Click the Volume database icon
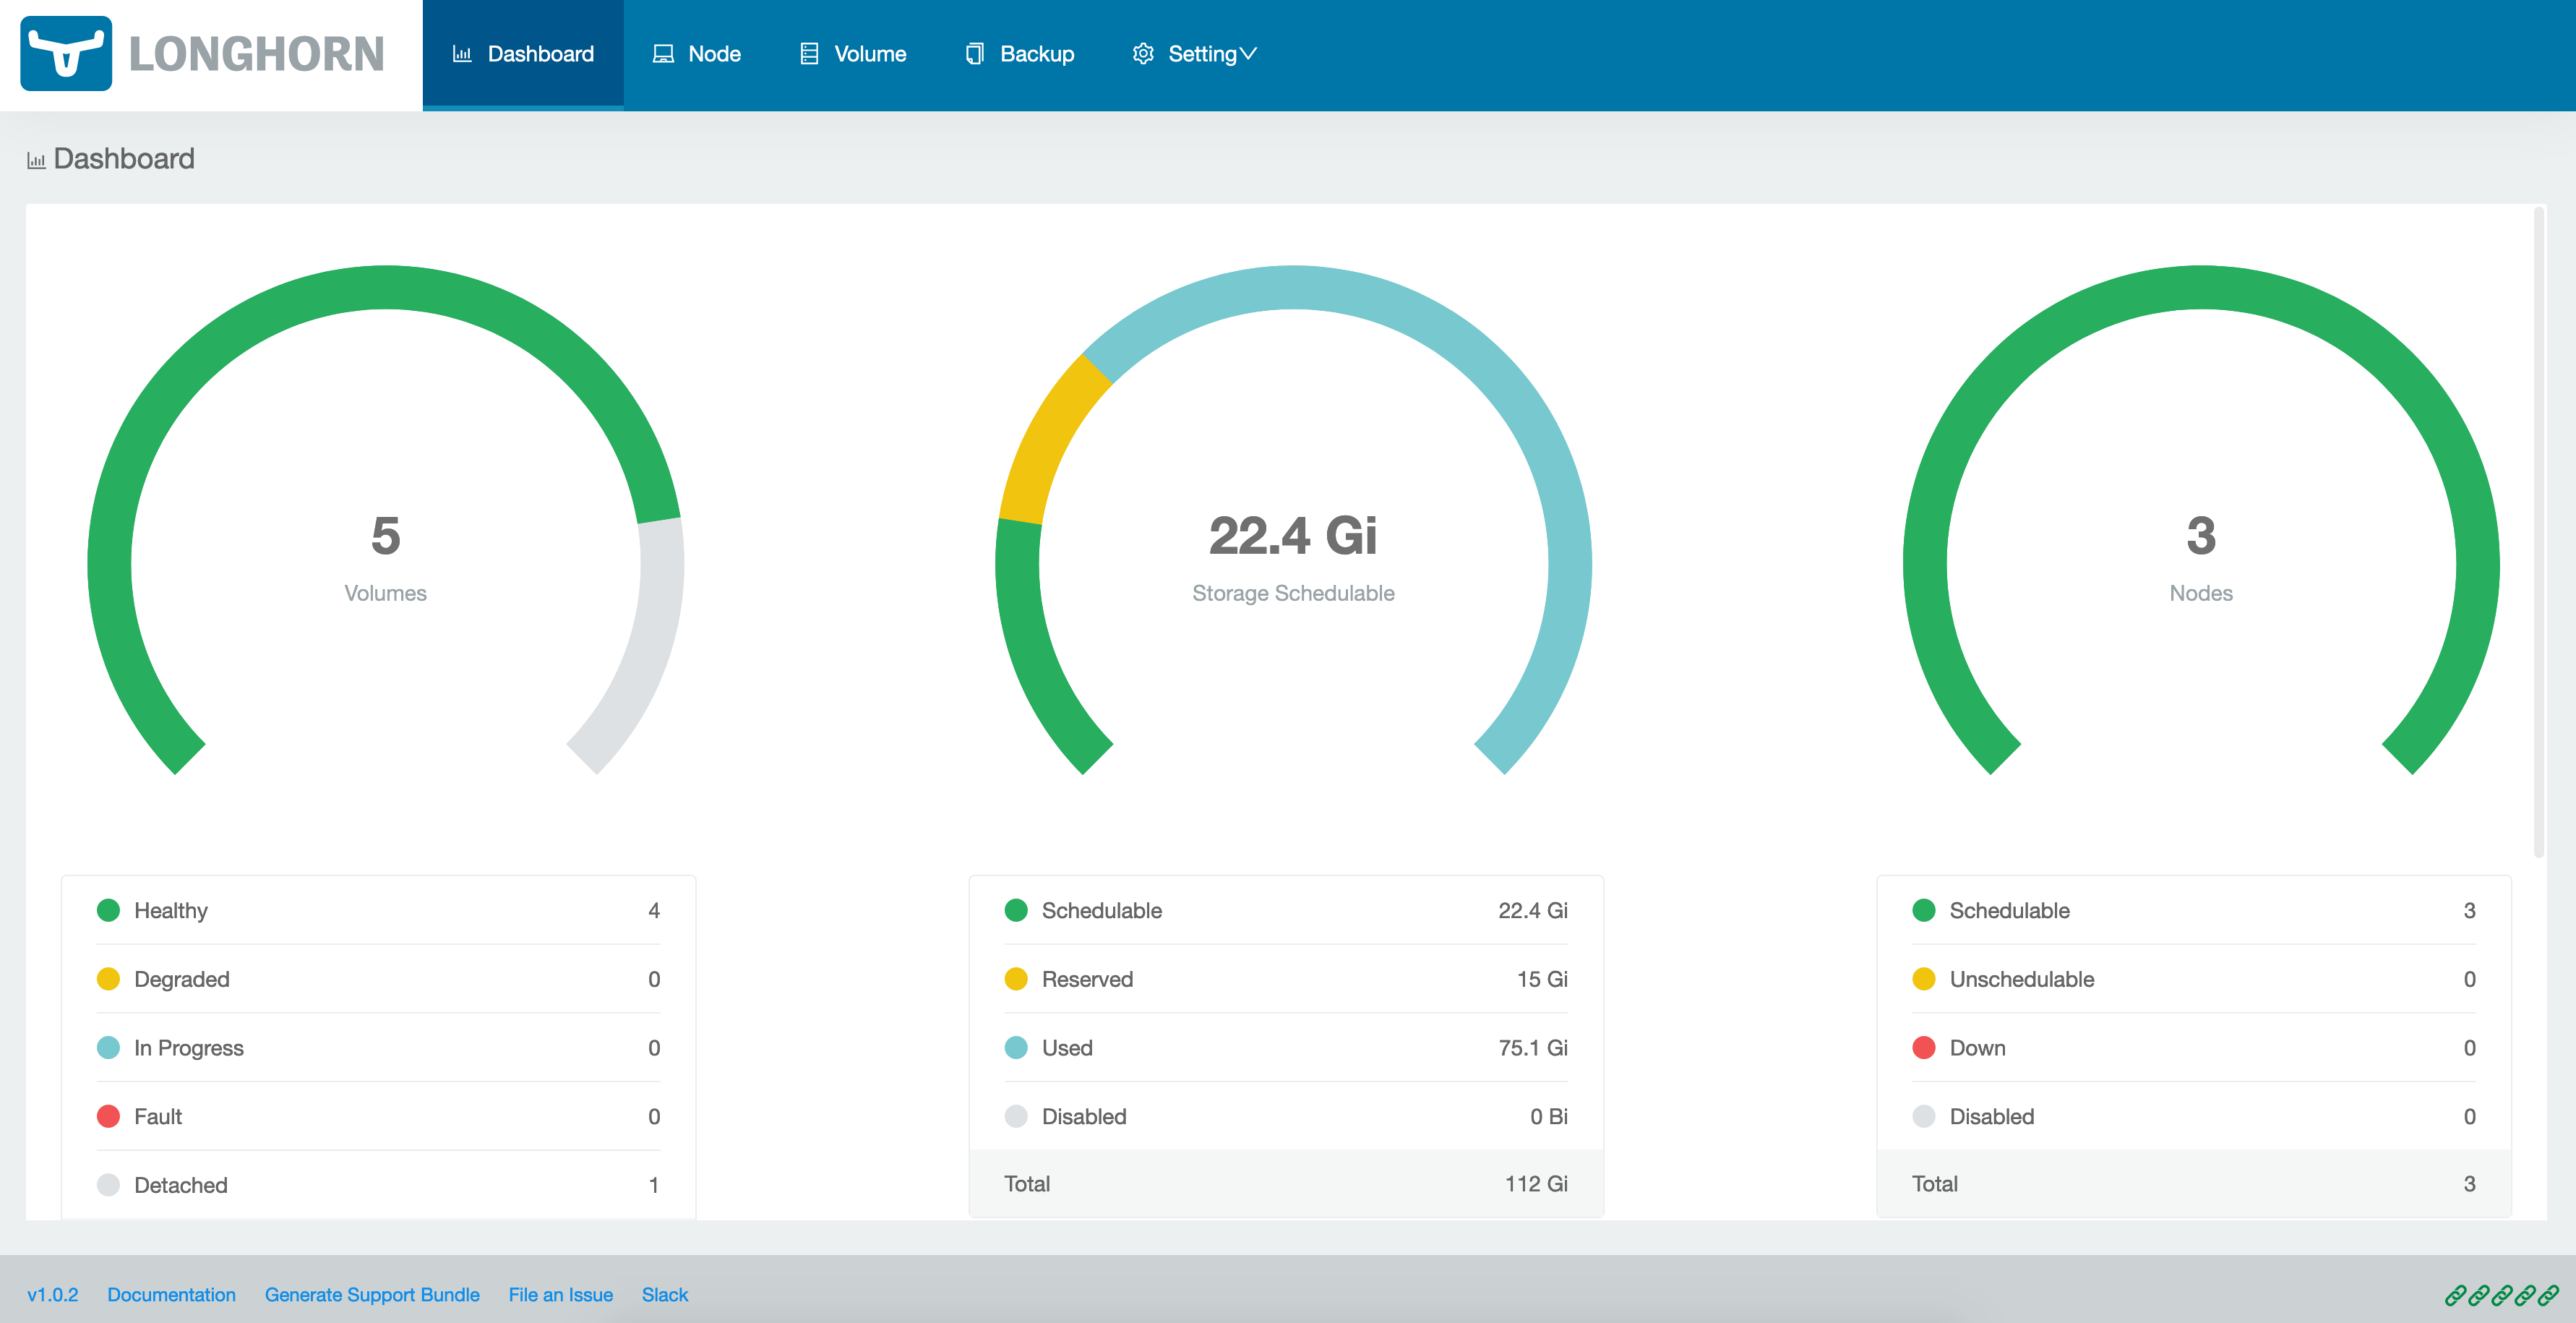The width and height of the screenshot is (2576, 1323). [809, 54]
